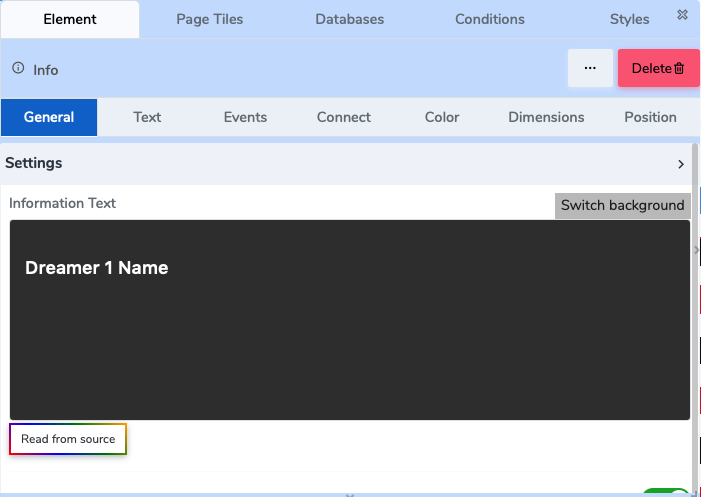The image size is (701, 497).
Task: Click the Read from source button
Action: point(68,439)
